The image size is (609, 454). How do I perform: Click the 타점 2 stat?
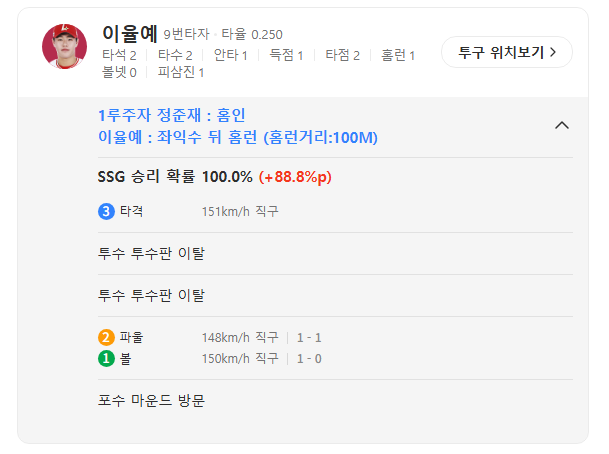point(341,55)
